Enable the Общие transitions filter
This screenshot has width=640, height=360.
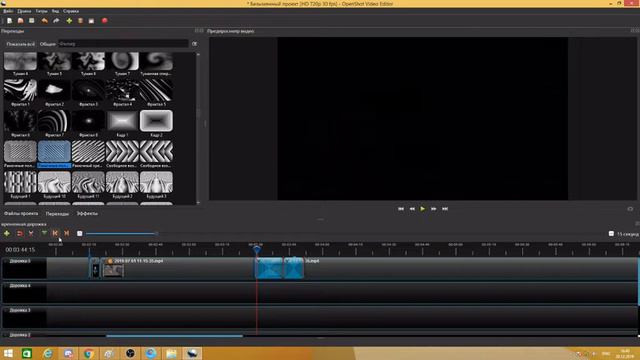click(x=48, y=44)
